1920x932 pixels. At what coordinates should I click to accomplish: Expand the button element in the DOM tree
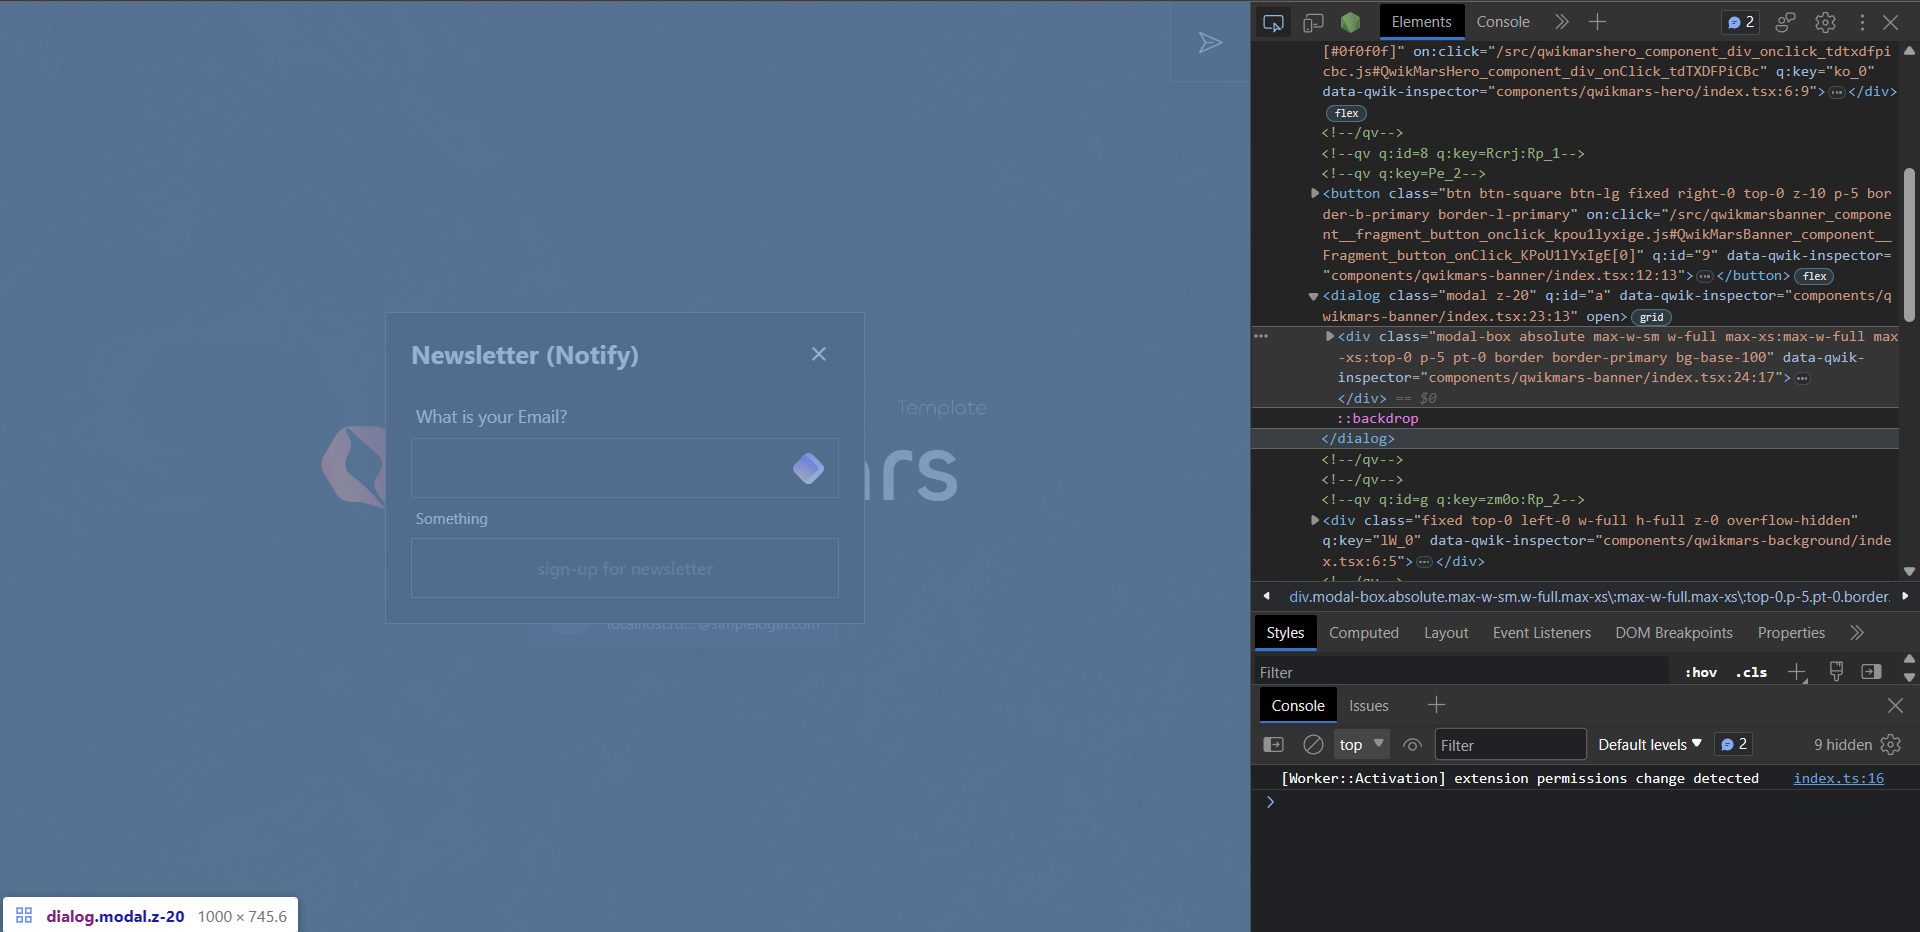(1315, 193)
